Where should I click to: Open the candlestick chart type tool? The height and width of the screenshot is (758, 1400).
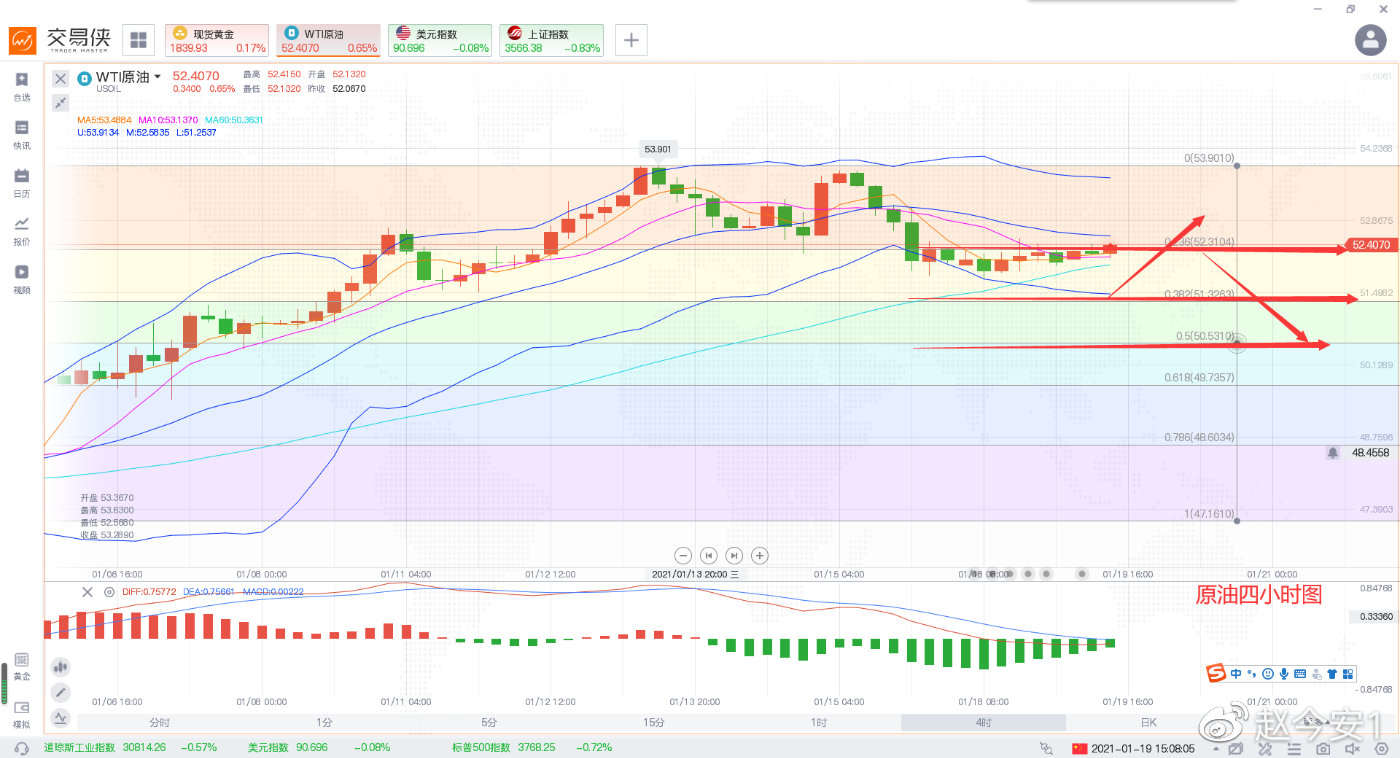pyautogui.click(x=60, y=666)
